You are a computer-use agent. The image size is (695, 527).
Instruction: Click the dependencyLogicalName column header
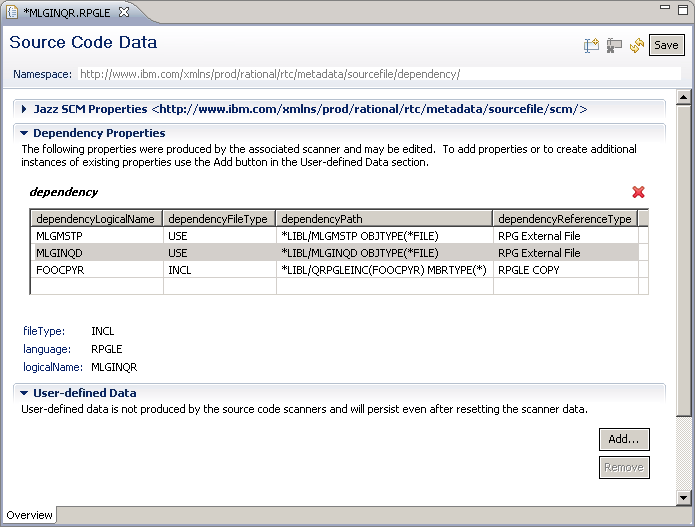pyautogui.click(x=96, y=219)
